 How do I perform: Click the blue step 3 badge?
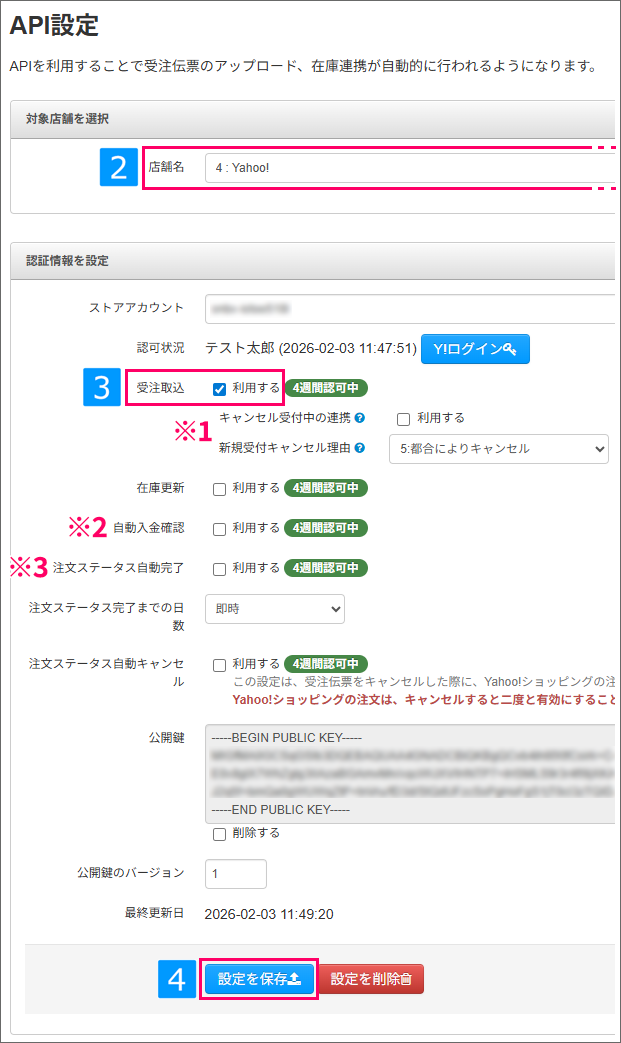point(101,387)
